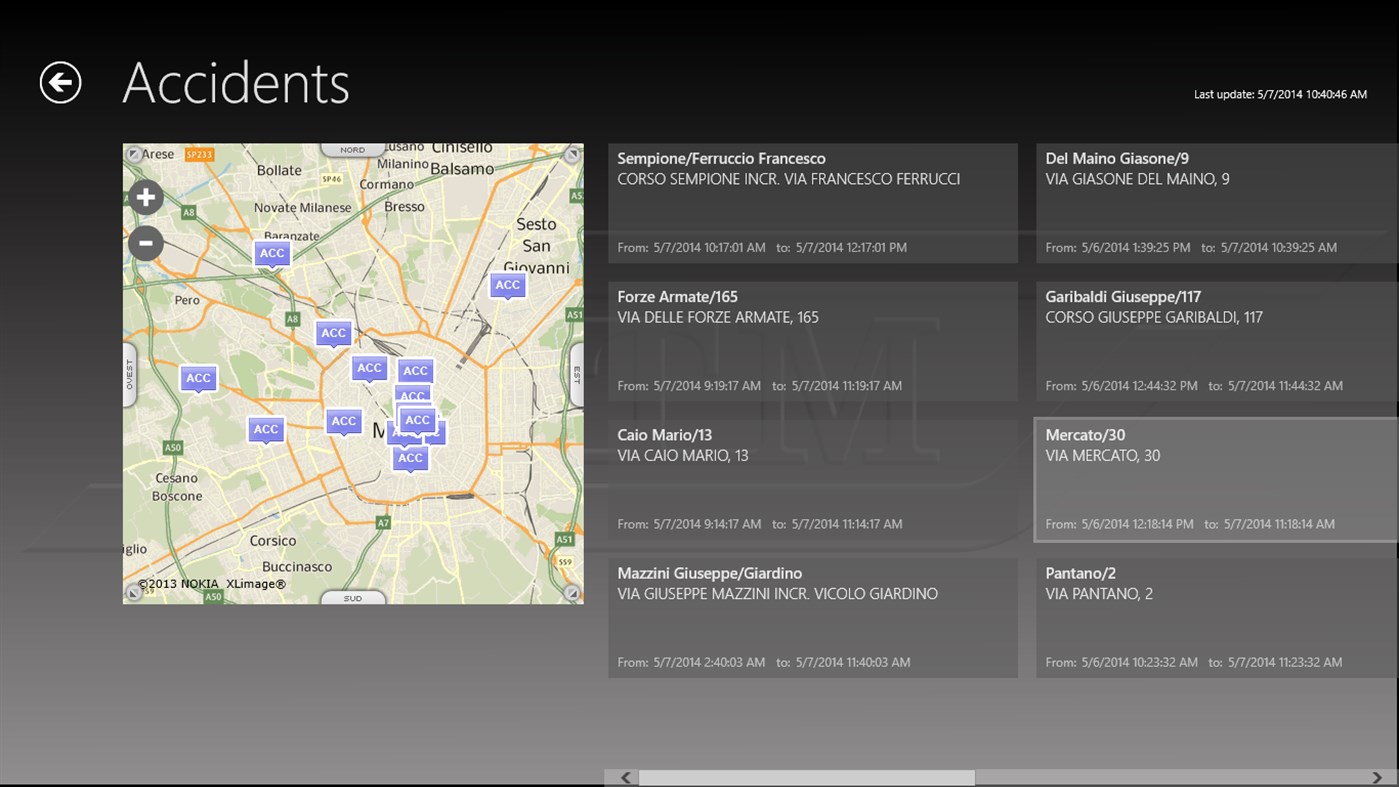Open the Garibaldi Giuseppe/117 accident details
The image size is (1399, 787).
tap(1214, 338)
